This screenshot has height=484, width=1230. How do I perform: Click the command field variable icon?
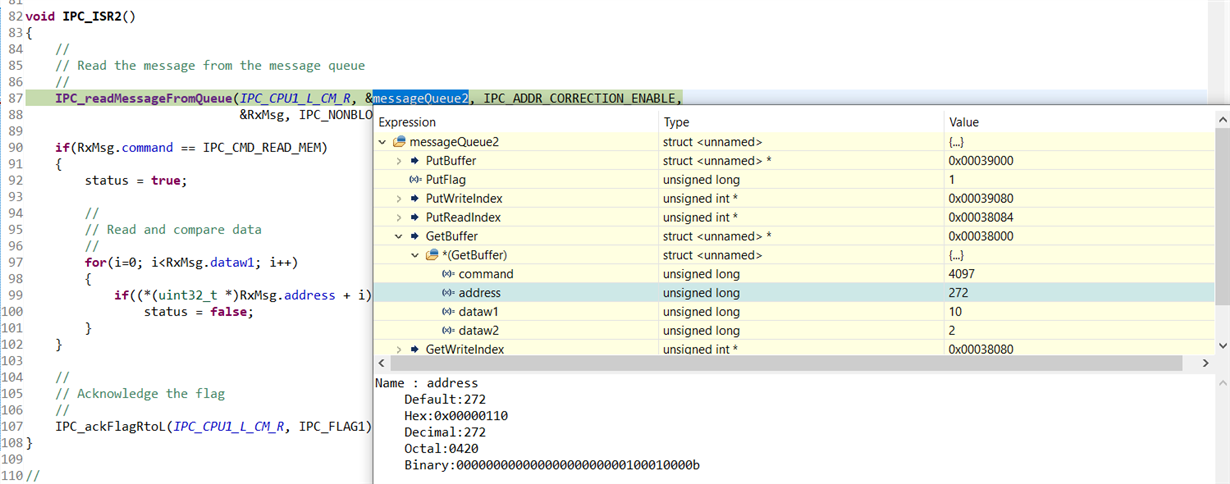coord(447,274)
